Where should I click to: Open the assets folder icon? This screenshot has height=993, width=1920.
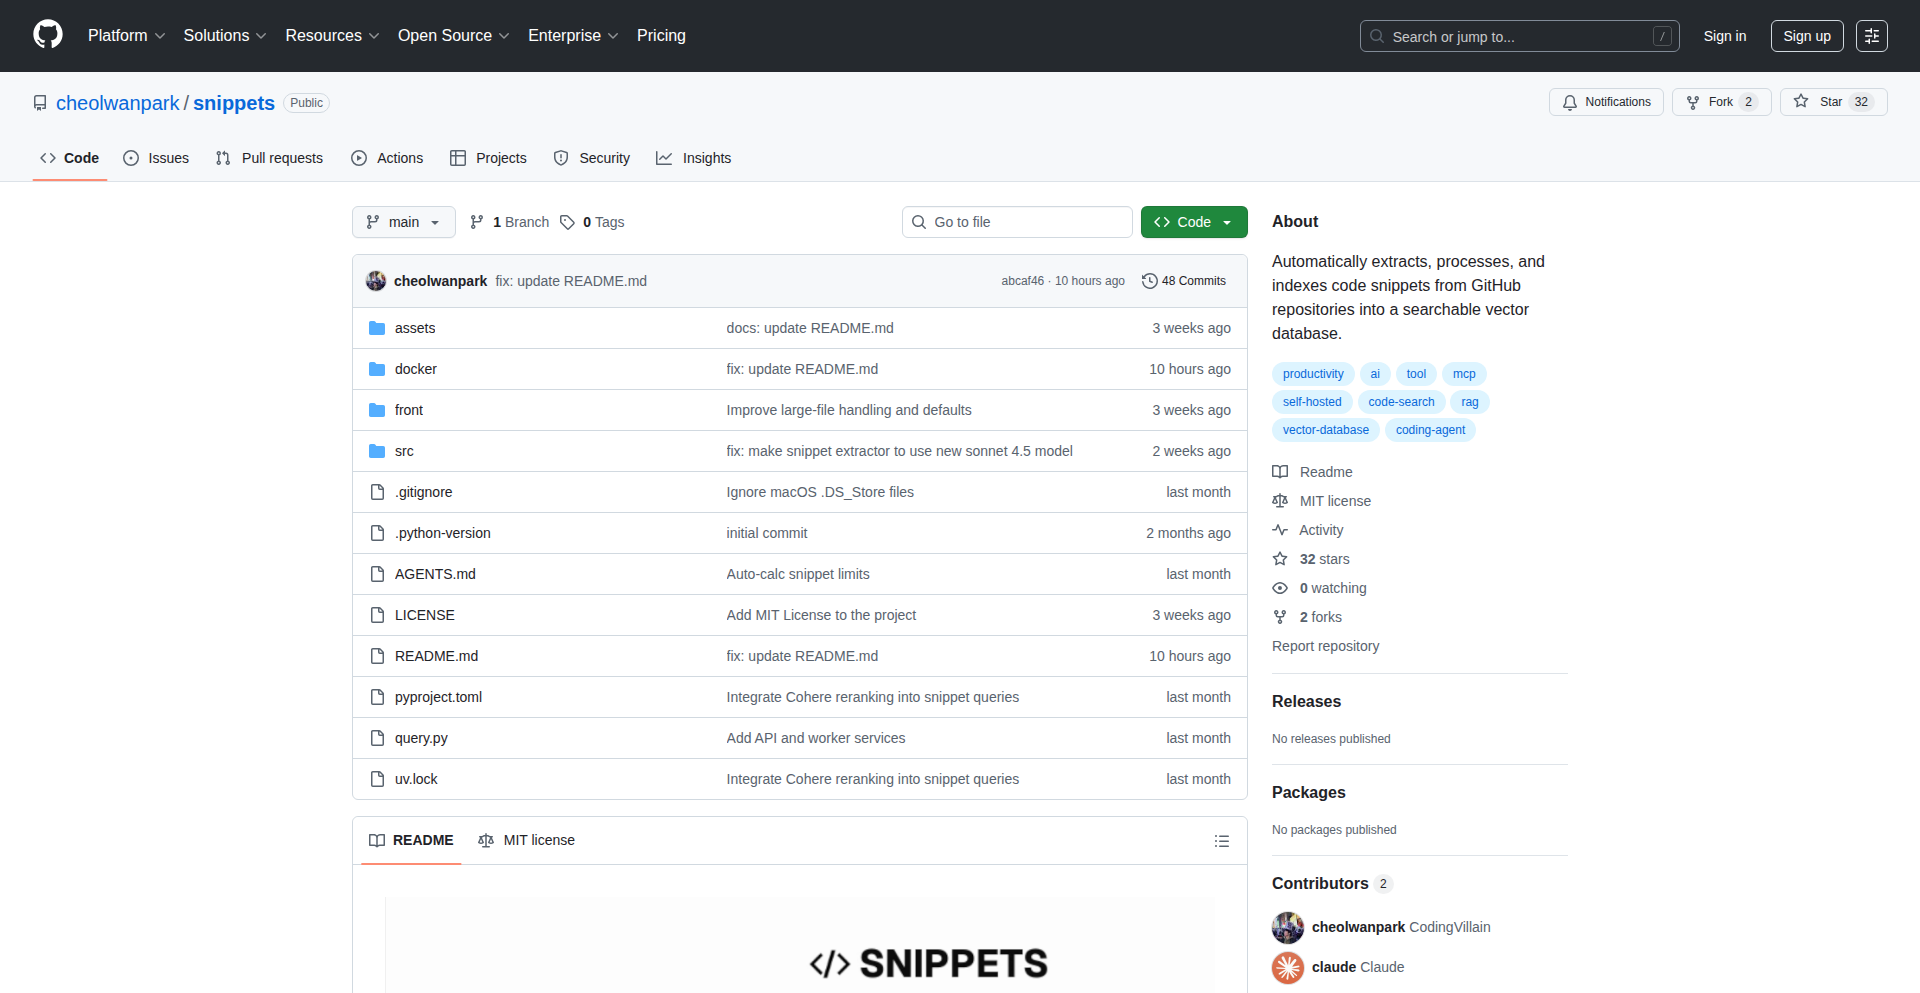tap(377, 328)
